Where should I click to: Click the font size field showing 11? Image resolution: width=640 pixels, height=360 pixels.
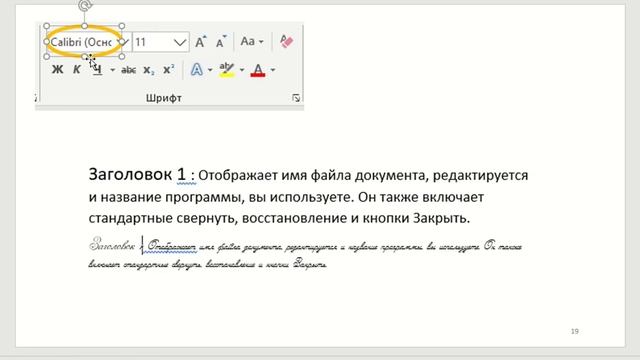[152, 42]
